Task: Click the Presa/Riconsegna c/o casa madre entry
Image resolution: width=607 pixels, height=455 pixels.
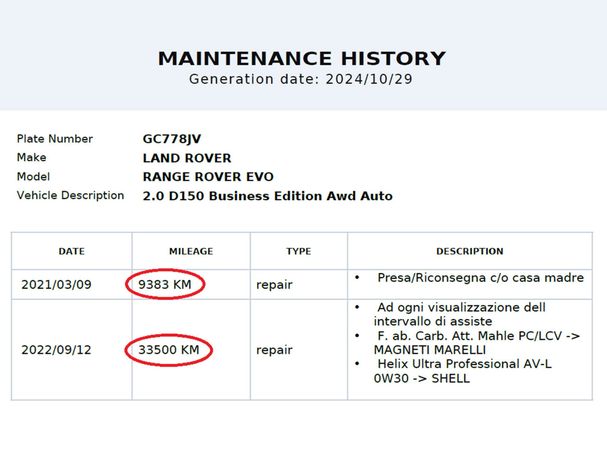Action: click(480, 278)
